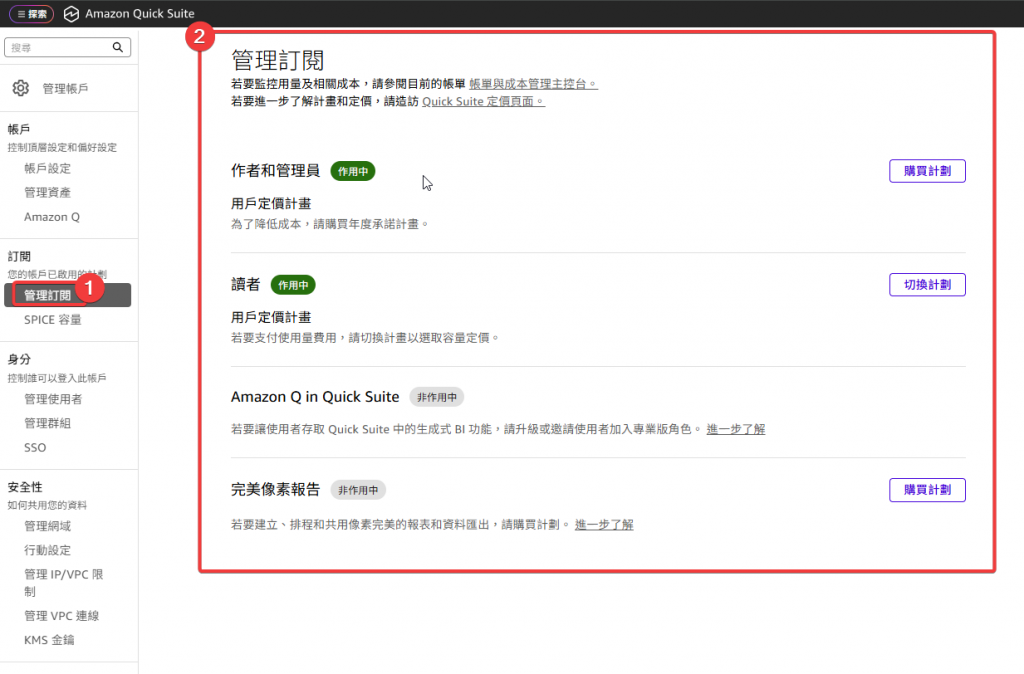The image size is (1024, 674).
Task: Open 管理 IP/VPC 限制 page
Action: pos(63,583)
